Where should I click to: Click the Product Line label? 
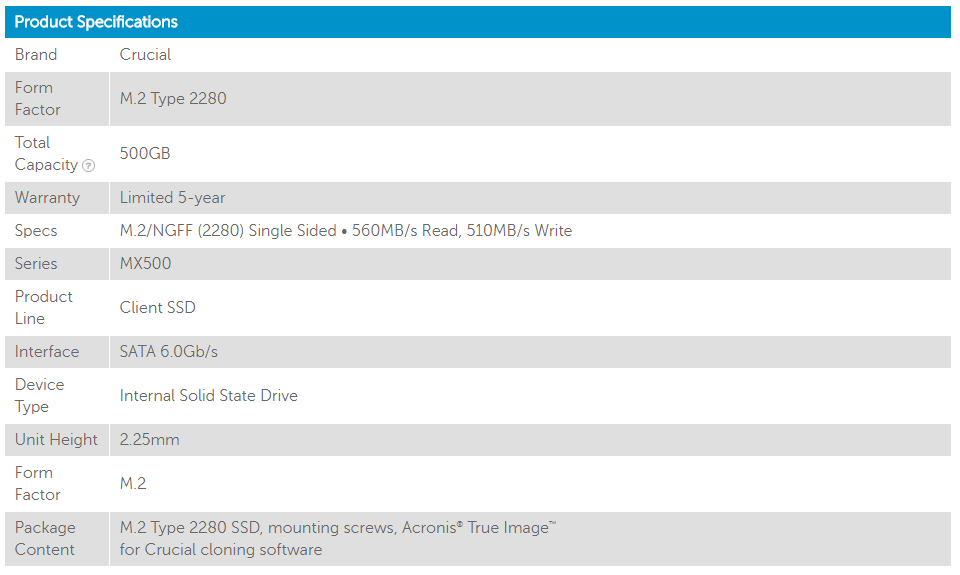(x=43, y=307)
